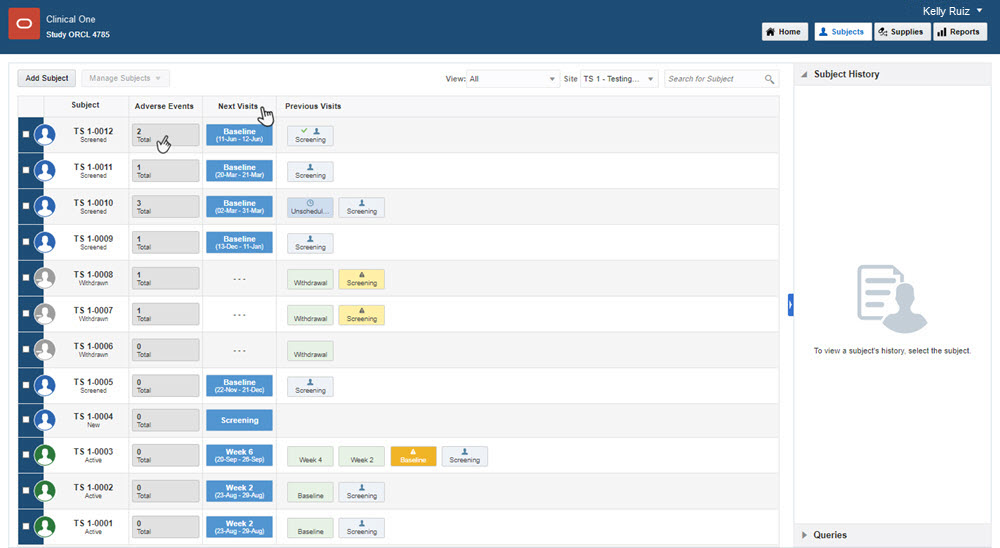The image size is (1000, 548).
Task: Open Baseline next visit for TS 1-0011
Action: click(239, 171)
